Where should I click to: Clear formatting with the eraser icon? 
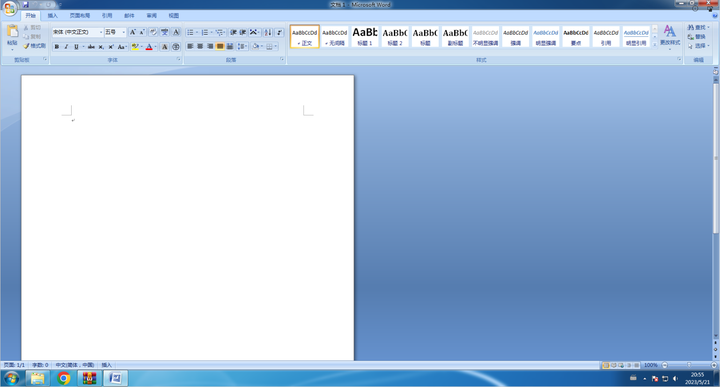[x=153, y=32]
